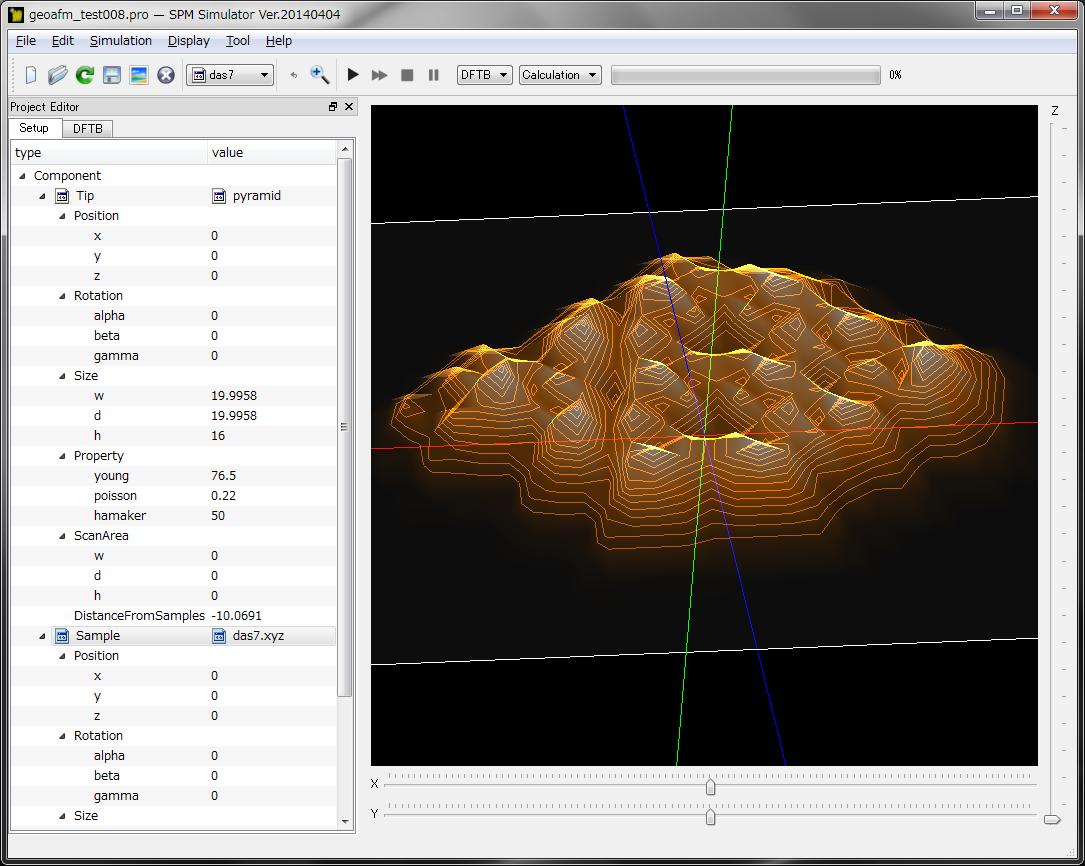The height and width of the screenshot is (866, 1085).
Task: Open the Help menu
Action: click(278, 41)
